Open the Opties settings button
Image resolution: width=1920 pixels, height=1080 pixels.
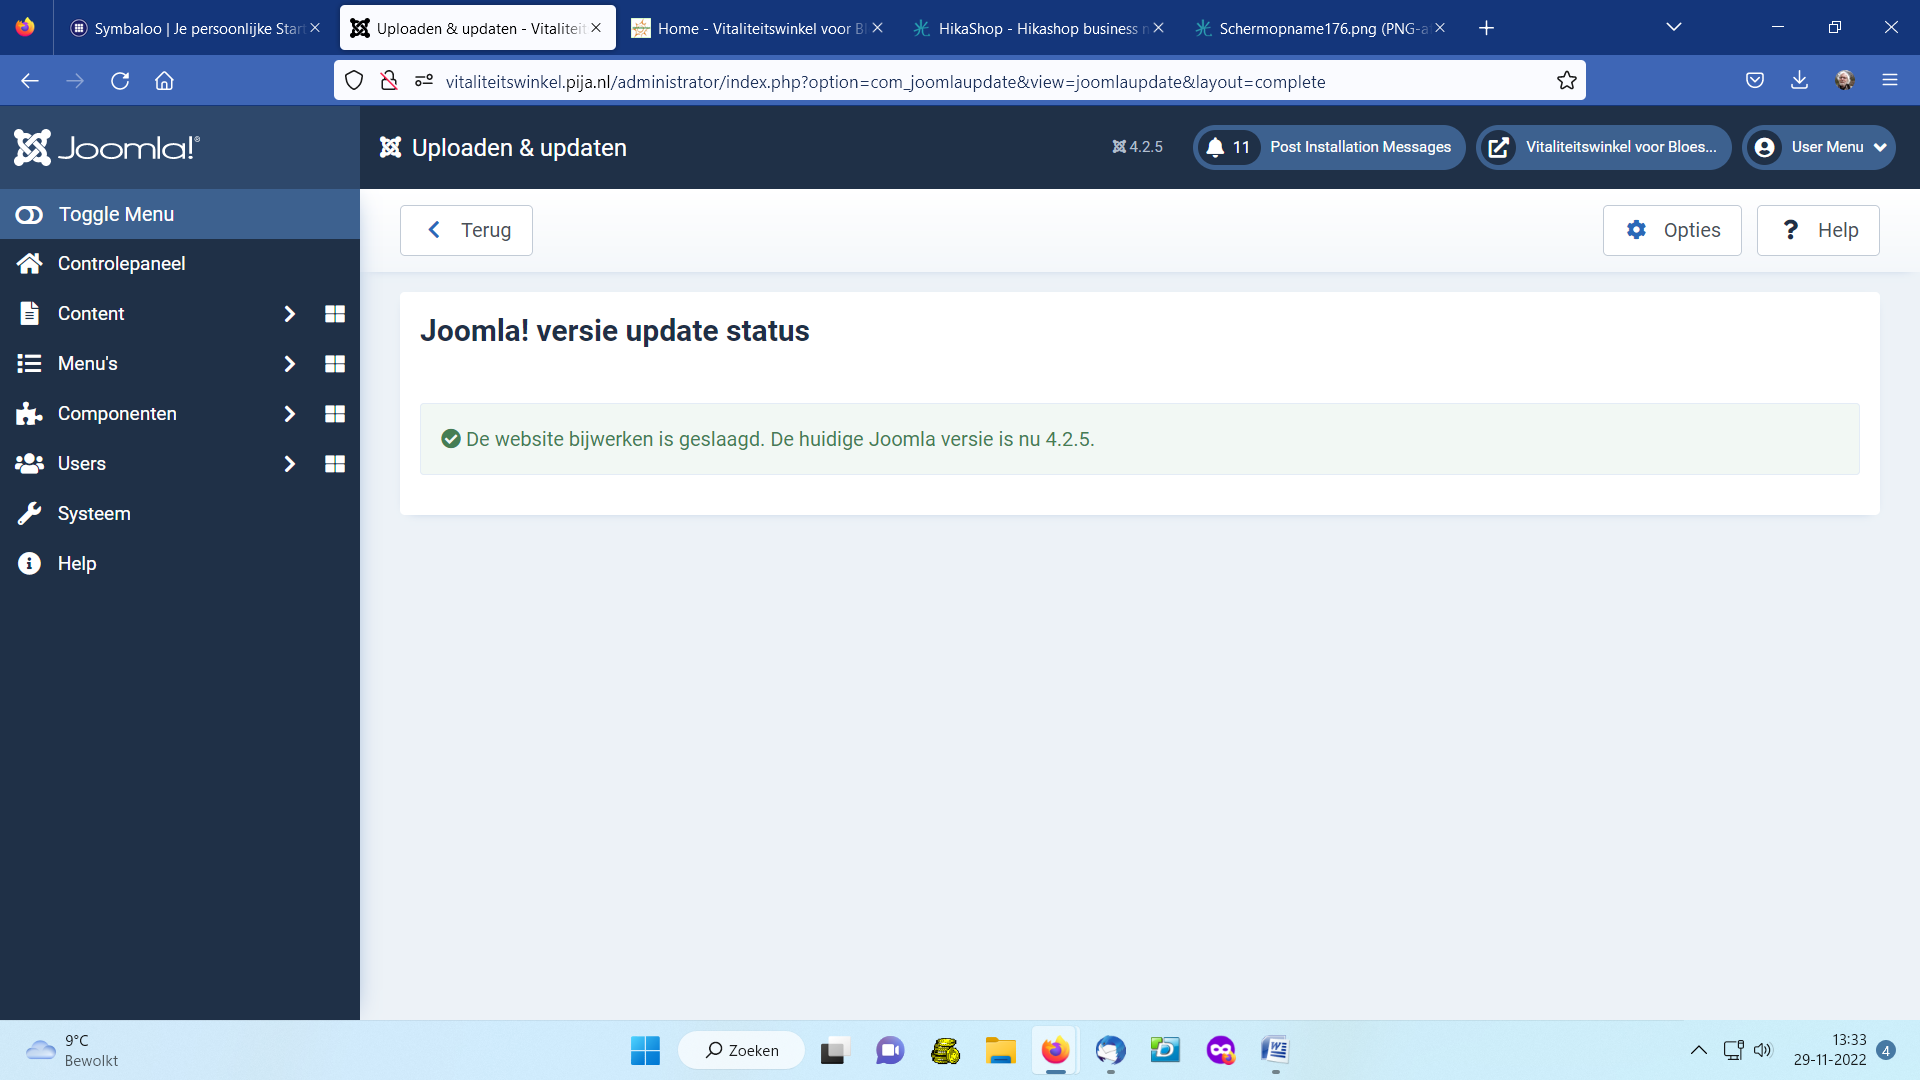pos(1672,230)
